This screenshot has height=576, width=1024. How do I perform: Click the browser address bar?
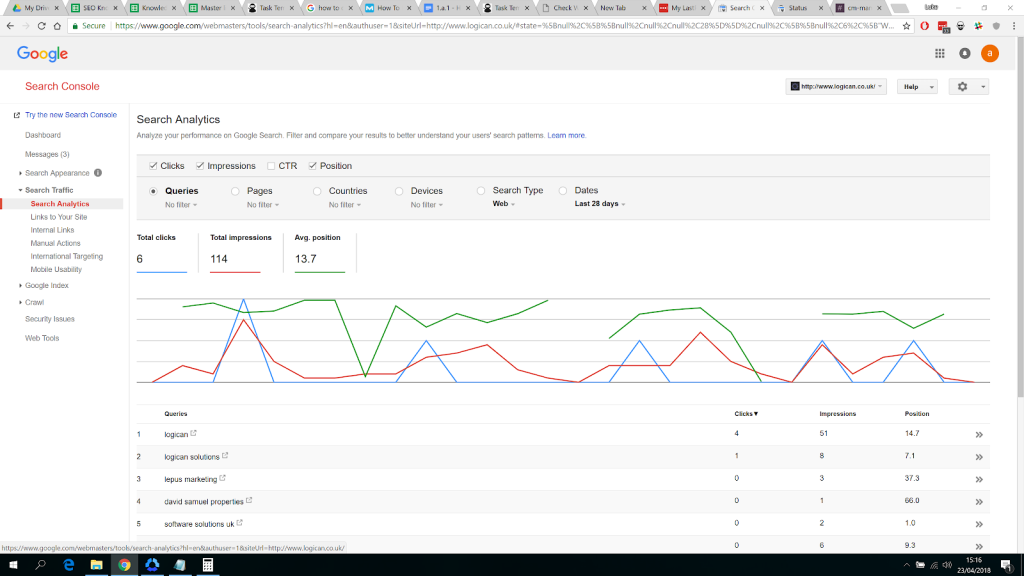(x=503, y=26)
